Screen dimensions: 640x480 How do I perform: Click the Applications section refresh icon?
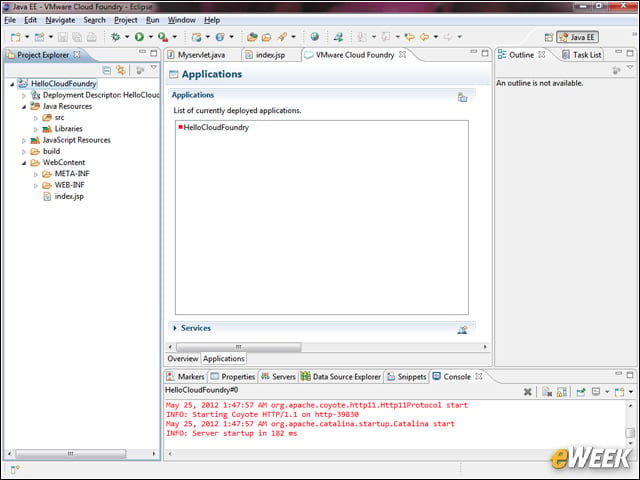pos(462,97)
